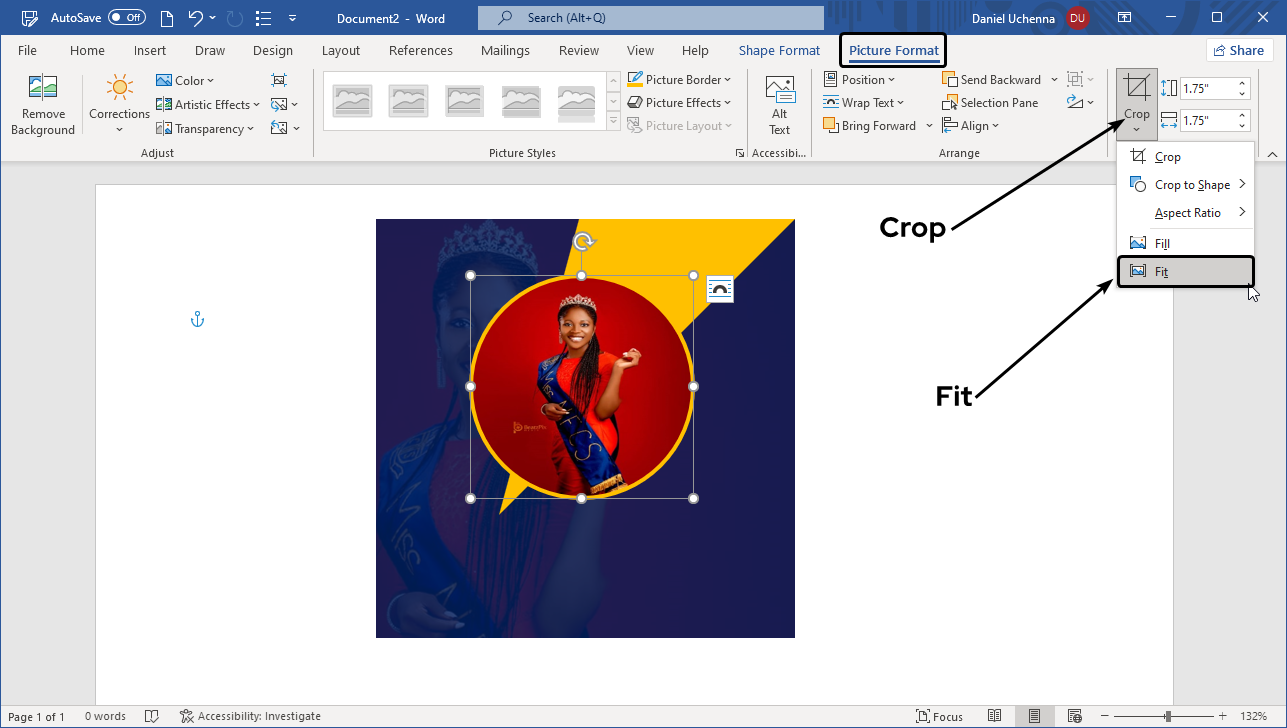Click the Undo icon in title bar
This screenshot has width=1287, height=728.
click(x=196, y=18)
